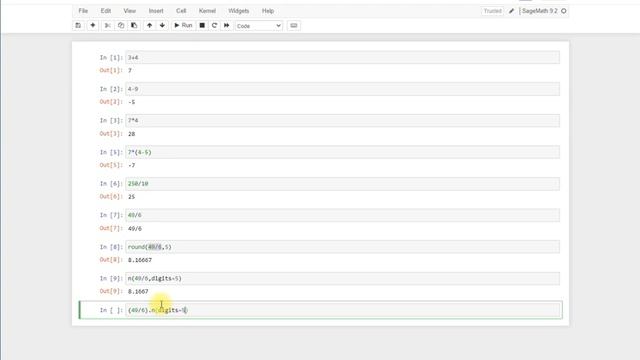Select output value 28
The width and height of the screenshot is (640, 360).
131,134
